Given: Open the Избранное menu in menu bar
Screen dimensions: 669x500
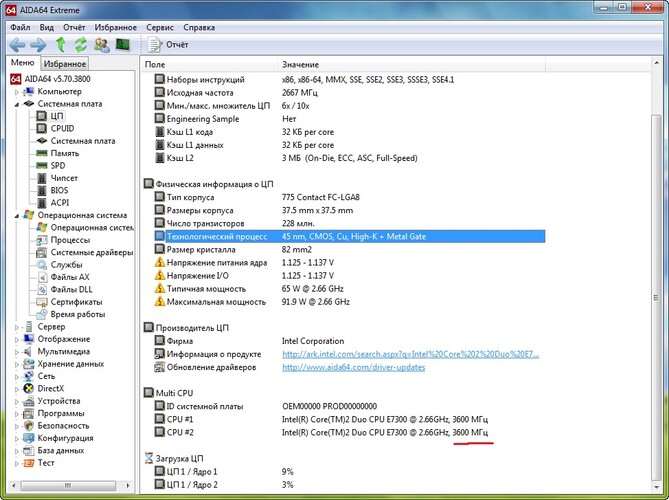Looking at the screenshot, I should [116, 27].
